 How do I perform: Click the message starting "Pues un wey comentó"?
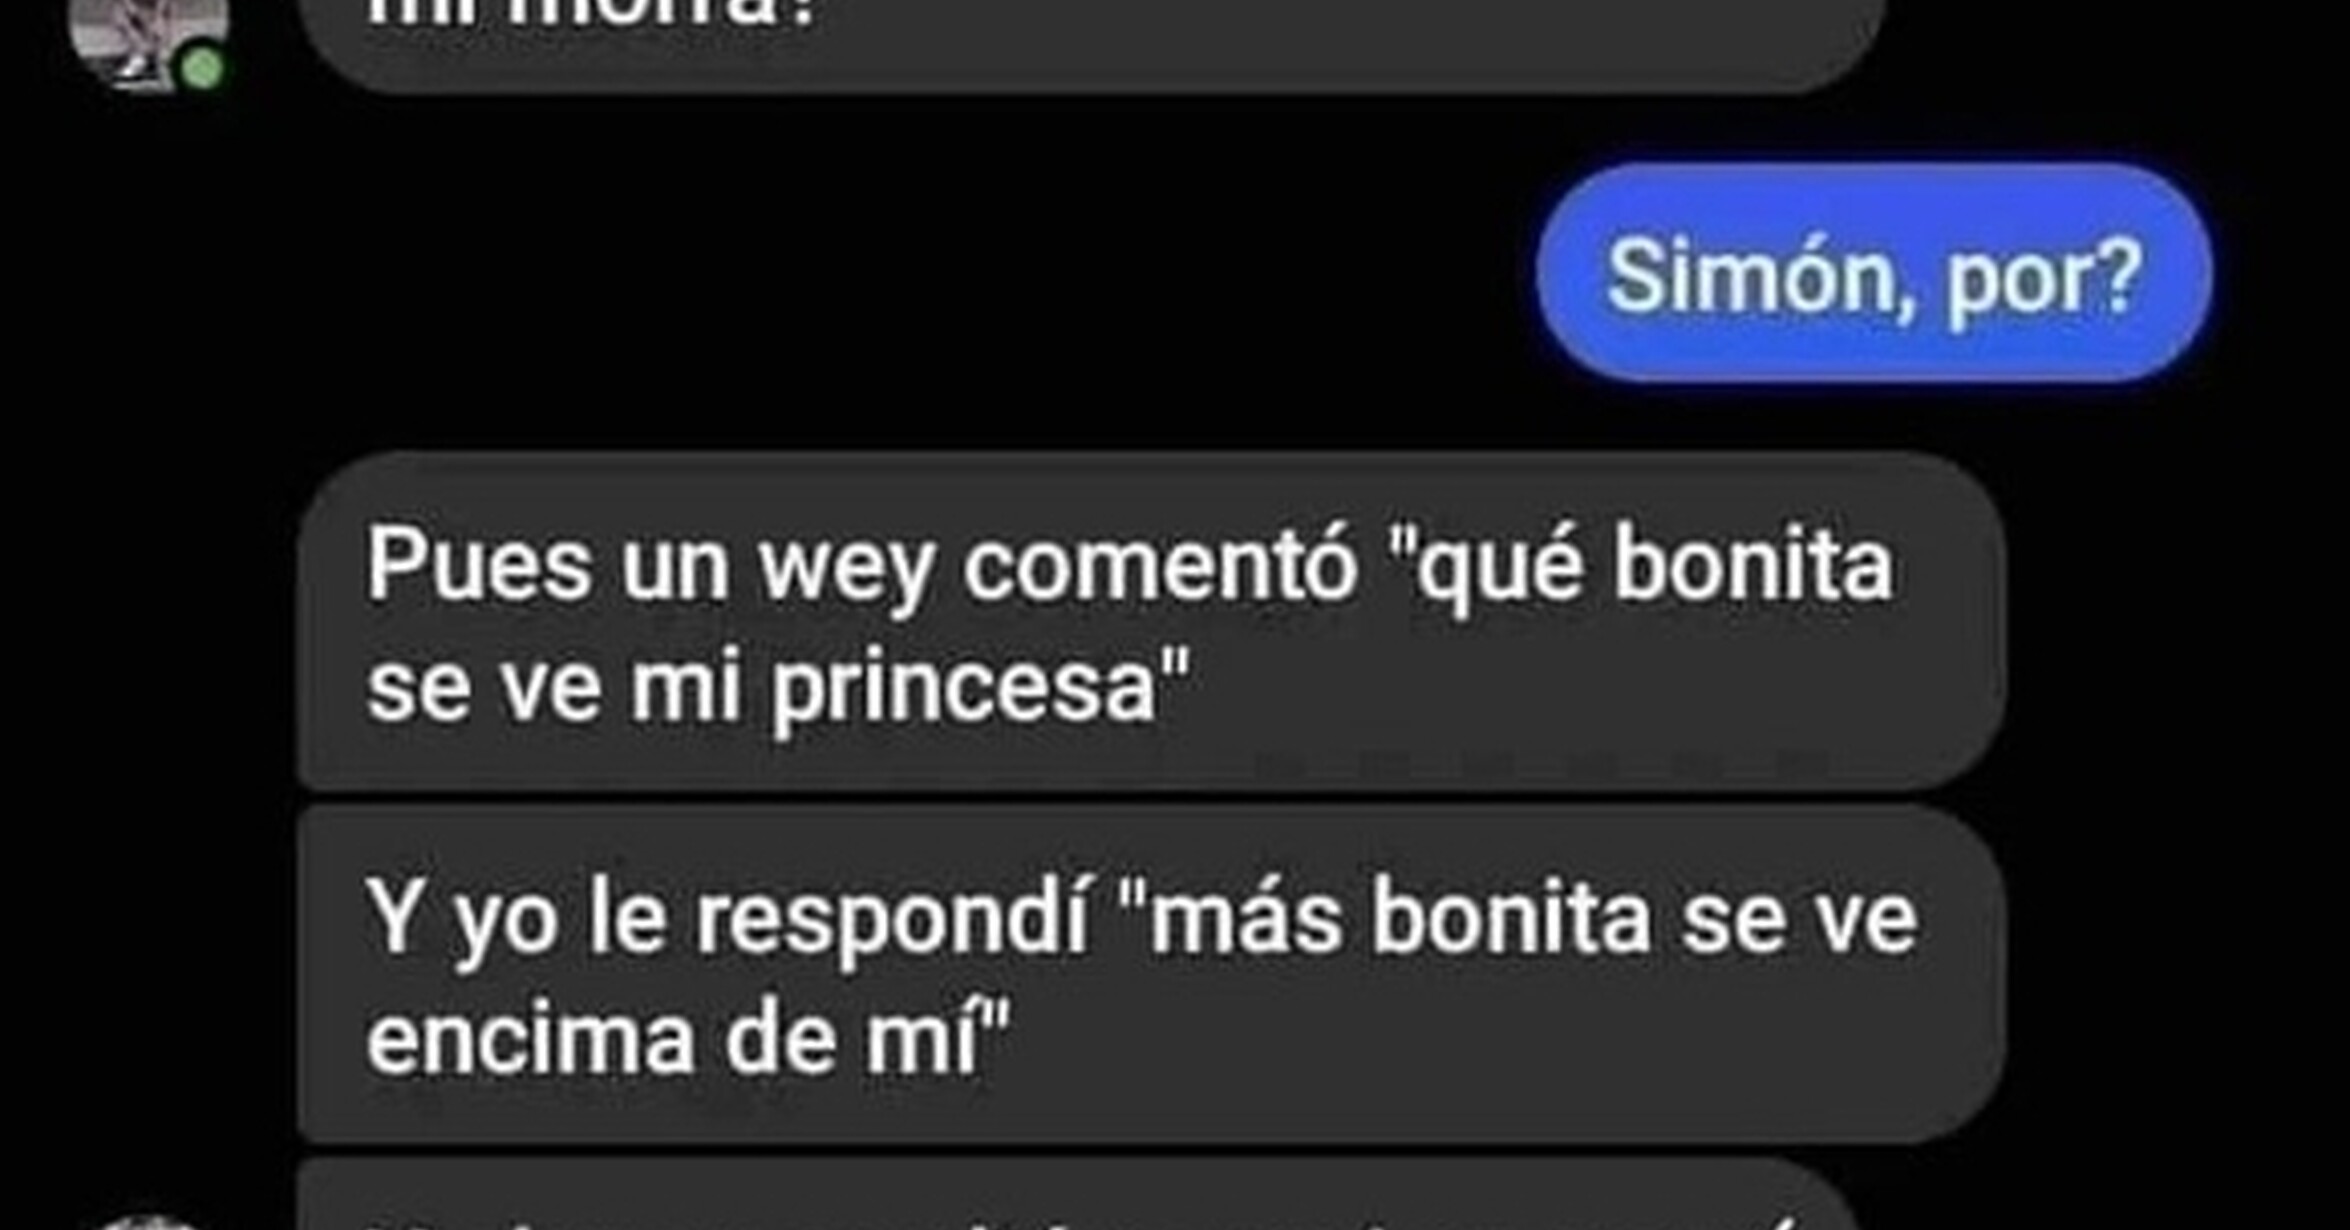(1151, 622)
